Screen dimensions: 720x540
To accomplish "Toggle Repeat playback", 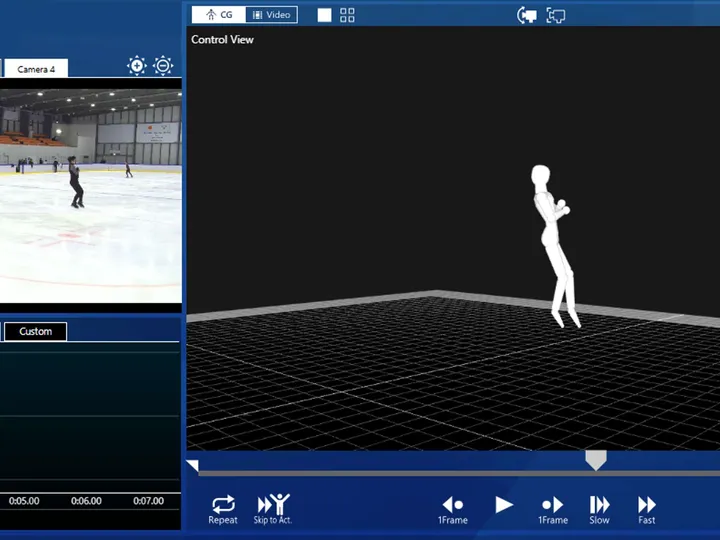I will pos(223,507).
